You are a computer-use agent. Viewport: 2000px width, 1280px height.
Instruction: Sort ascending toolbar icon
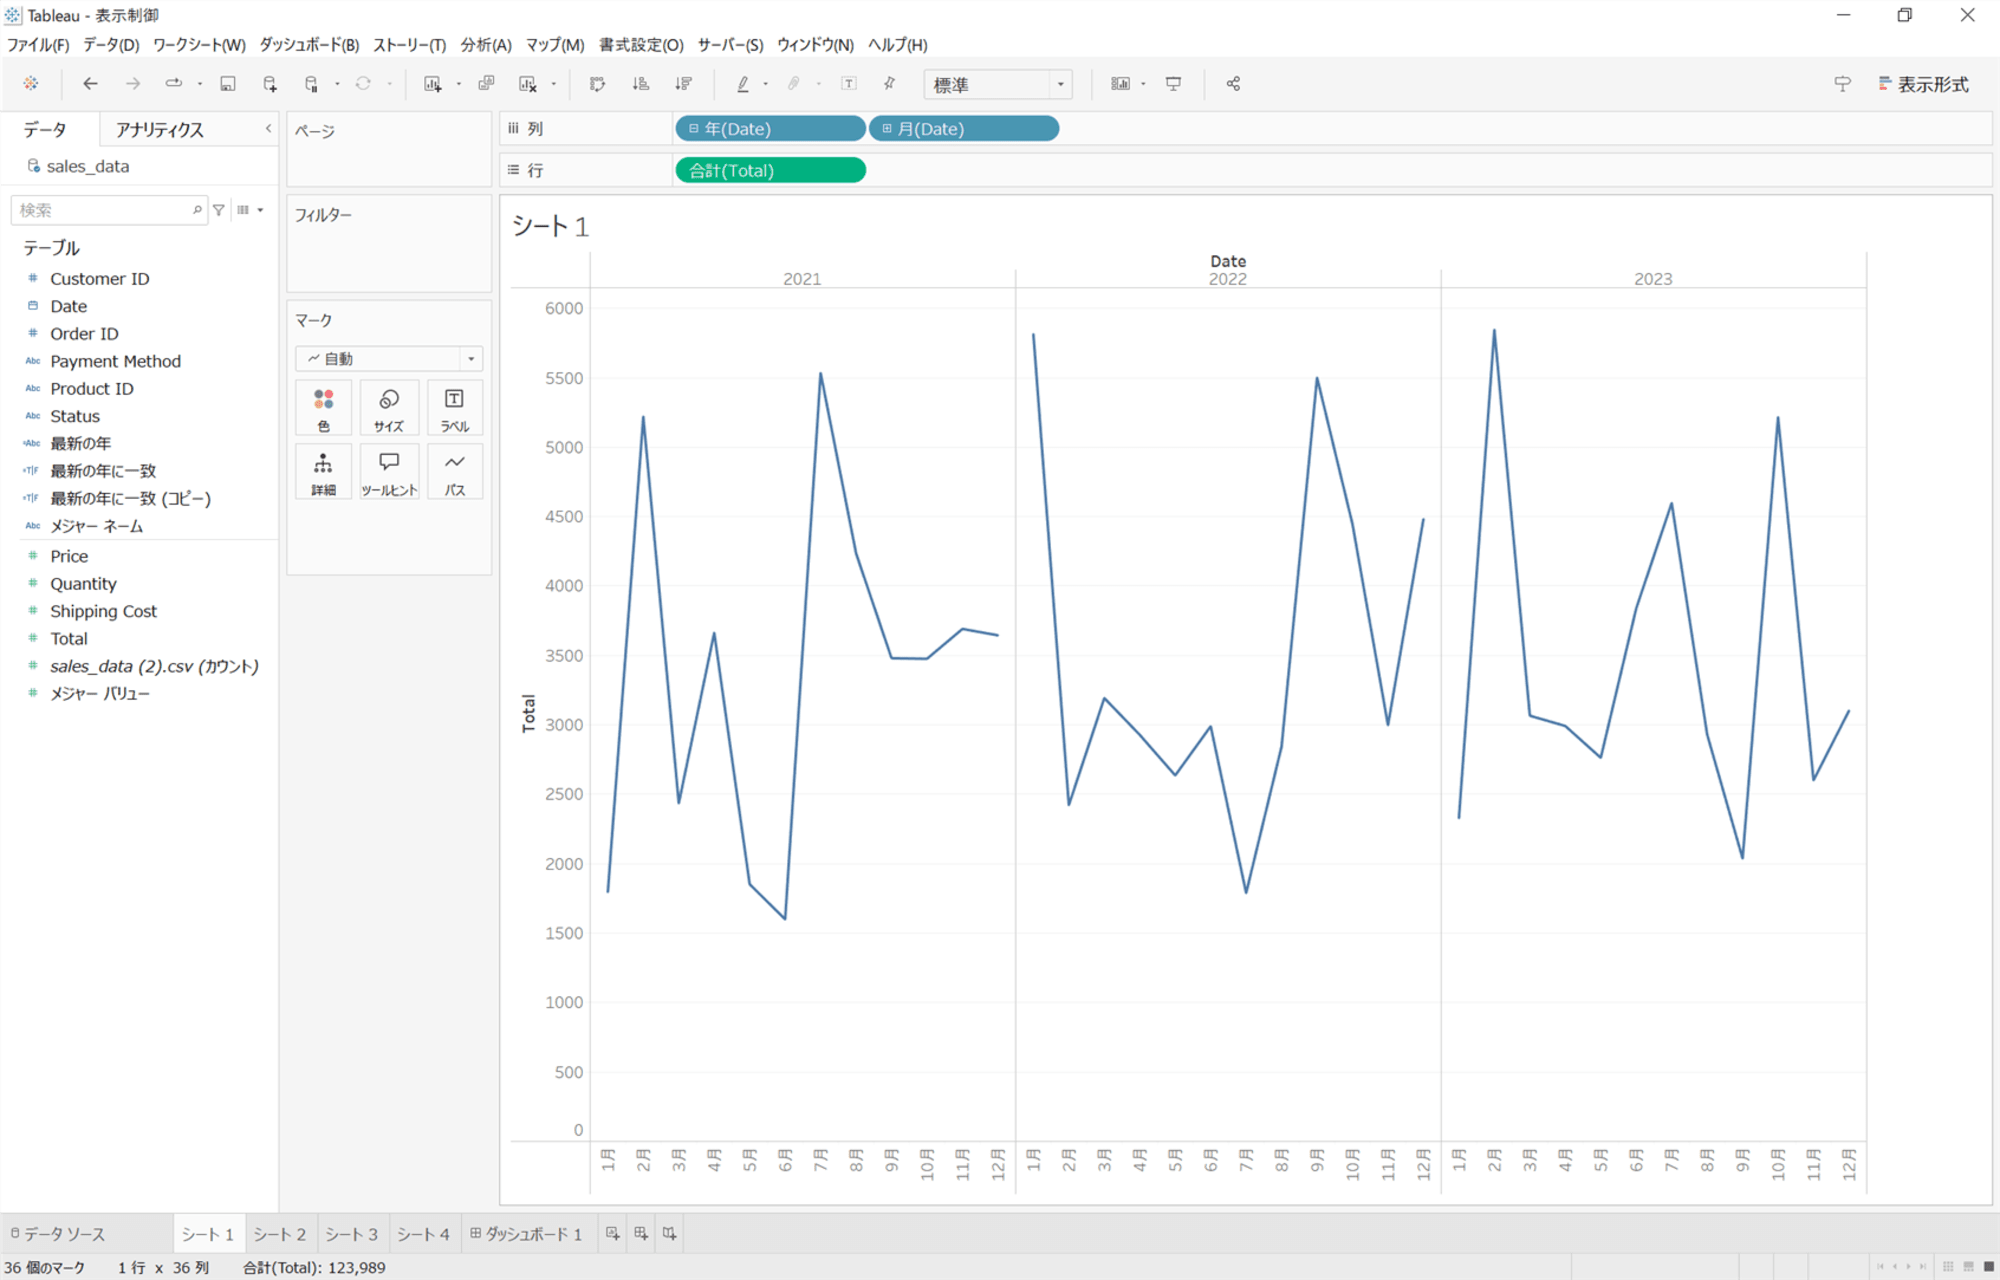tap(641, 84)
